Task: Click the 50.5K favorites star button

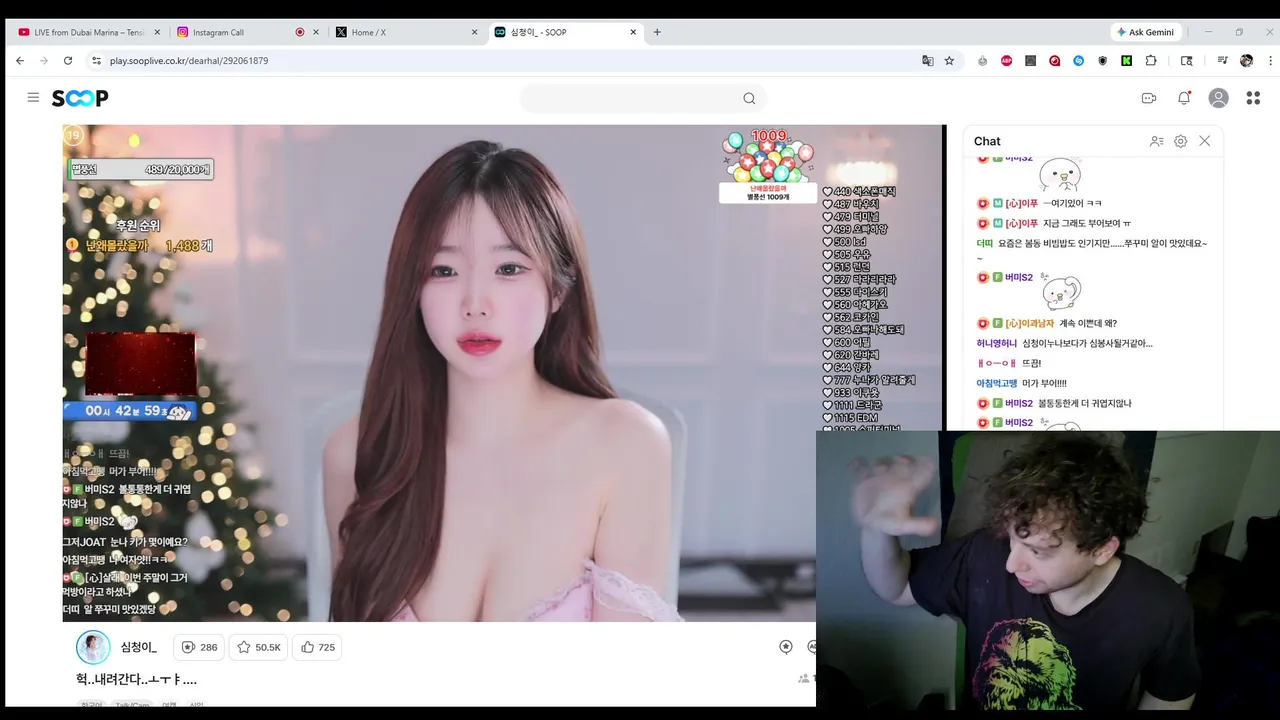Action: [258, 647]
